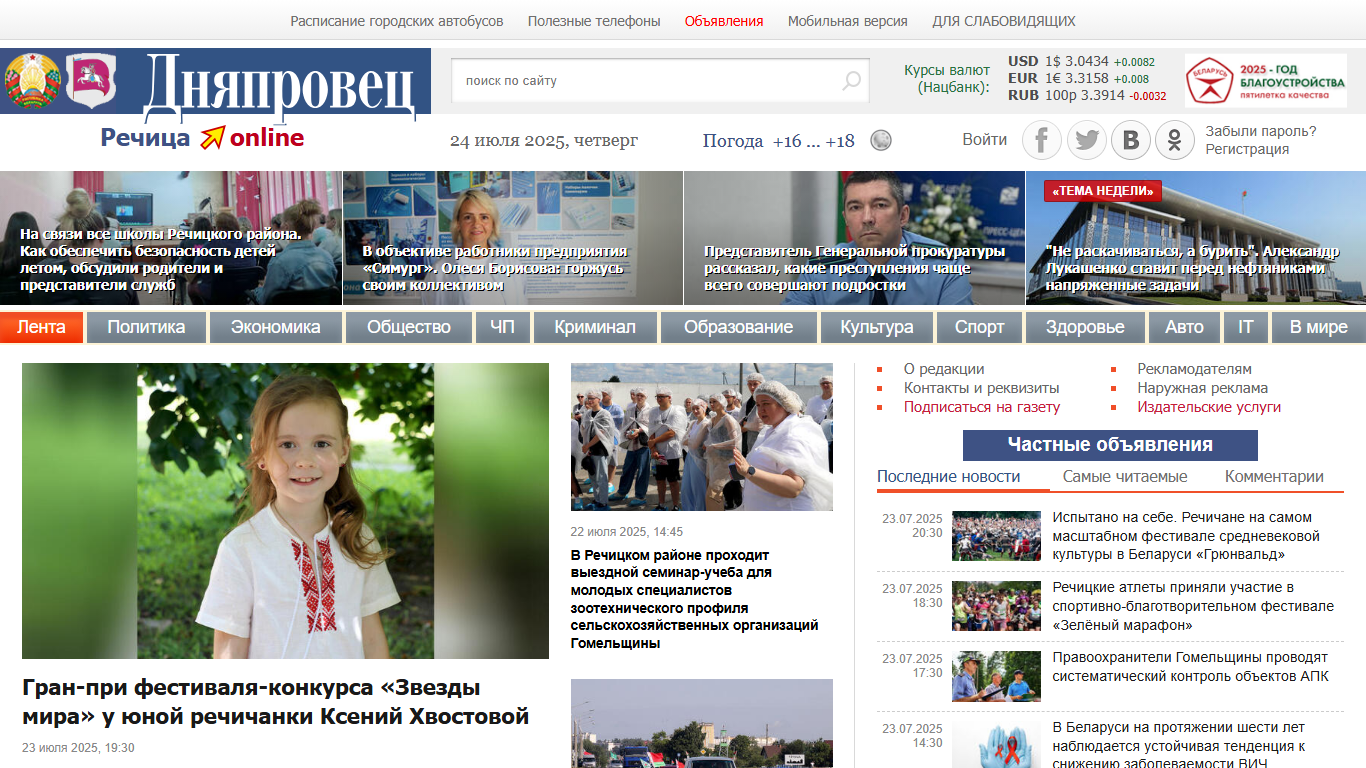Open the red Объявления link
The height and width of the screenshot is (768, 1366).
(x=724, y=21)
